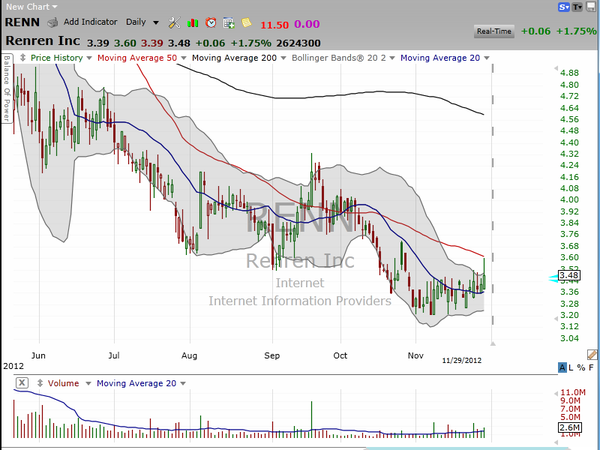Click the time axis end arrow marker
600x450 pixels.
pyautogui.click(x=493, y=344)
